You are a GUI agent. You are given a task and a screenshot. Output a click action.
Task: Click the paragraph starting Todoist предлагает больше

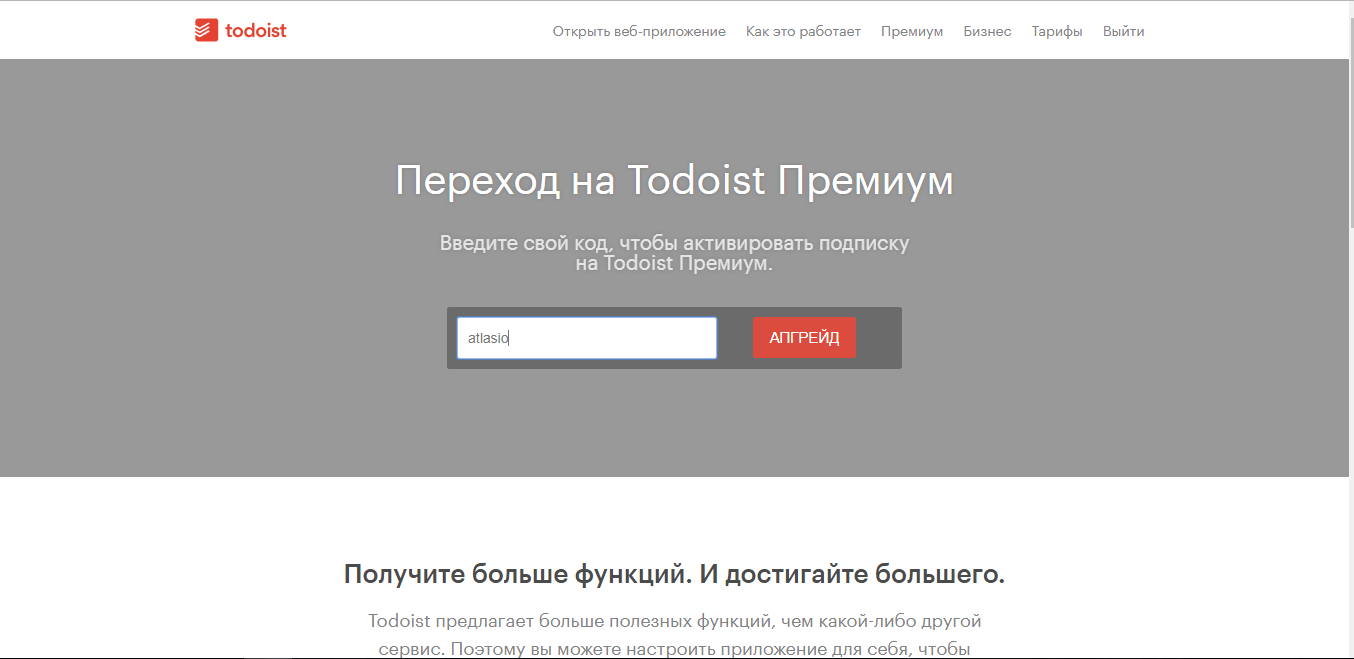coord(674,621)
